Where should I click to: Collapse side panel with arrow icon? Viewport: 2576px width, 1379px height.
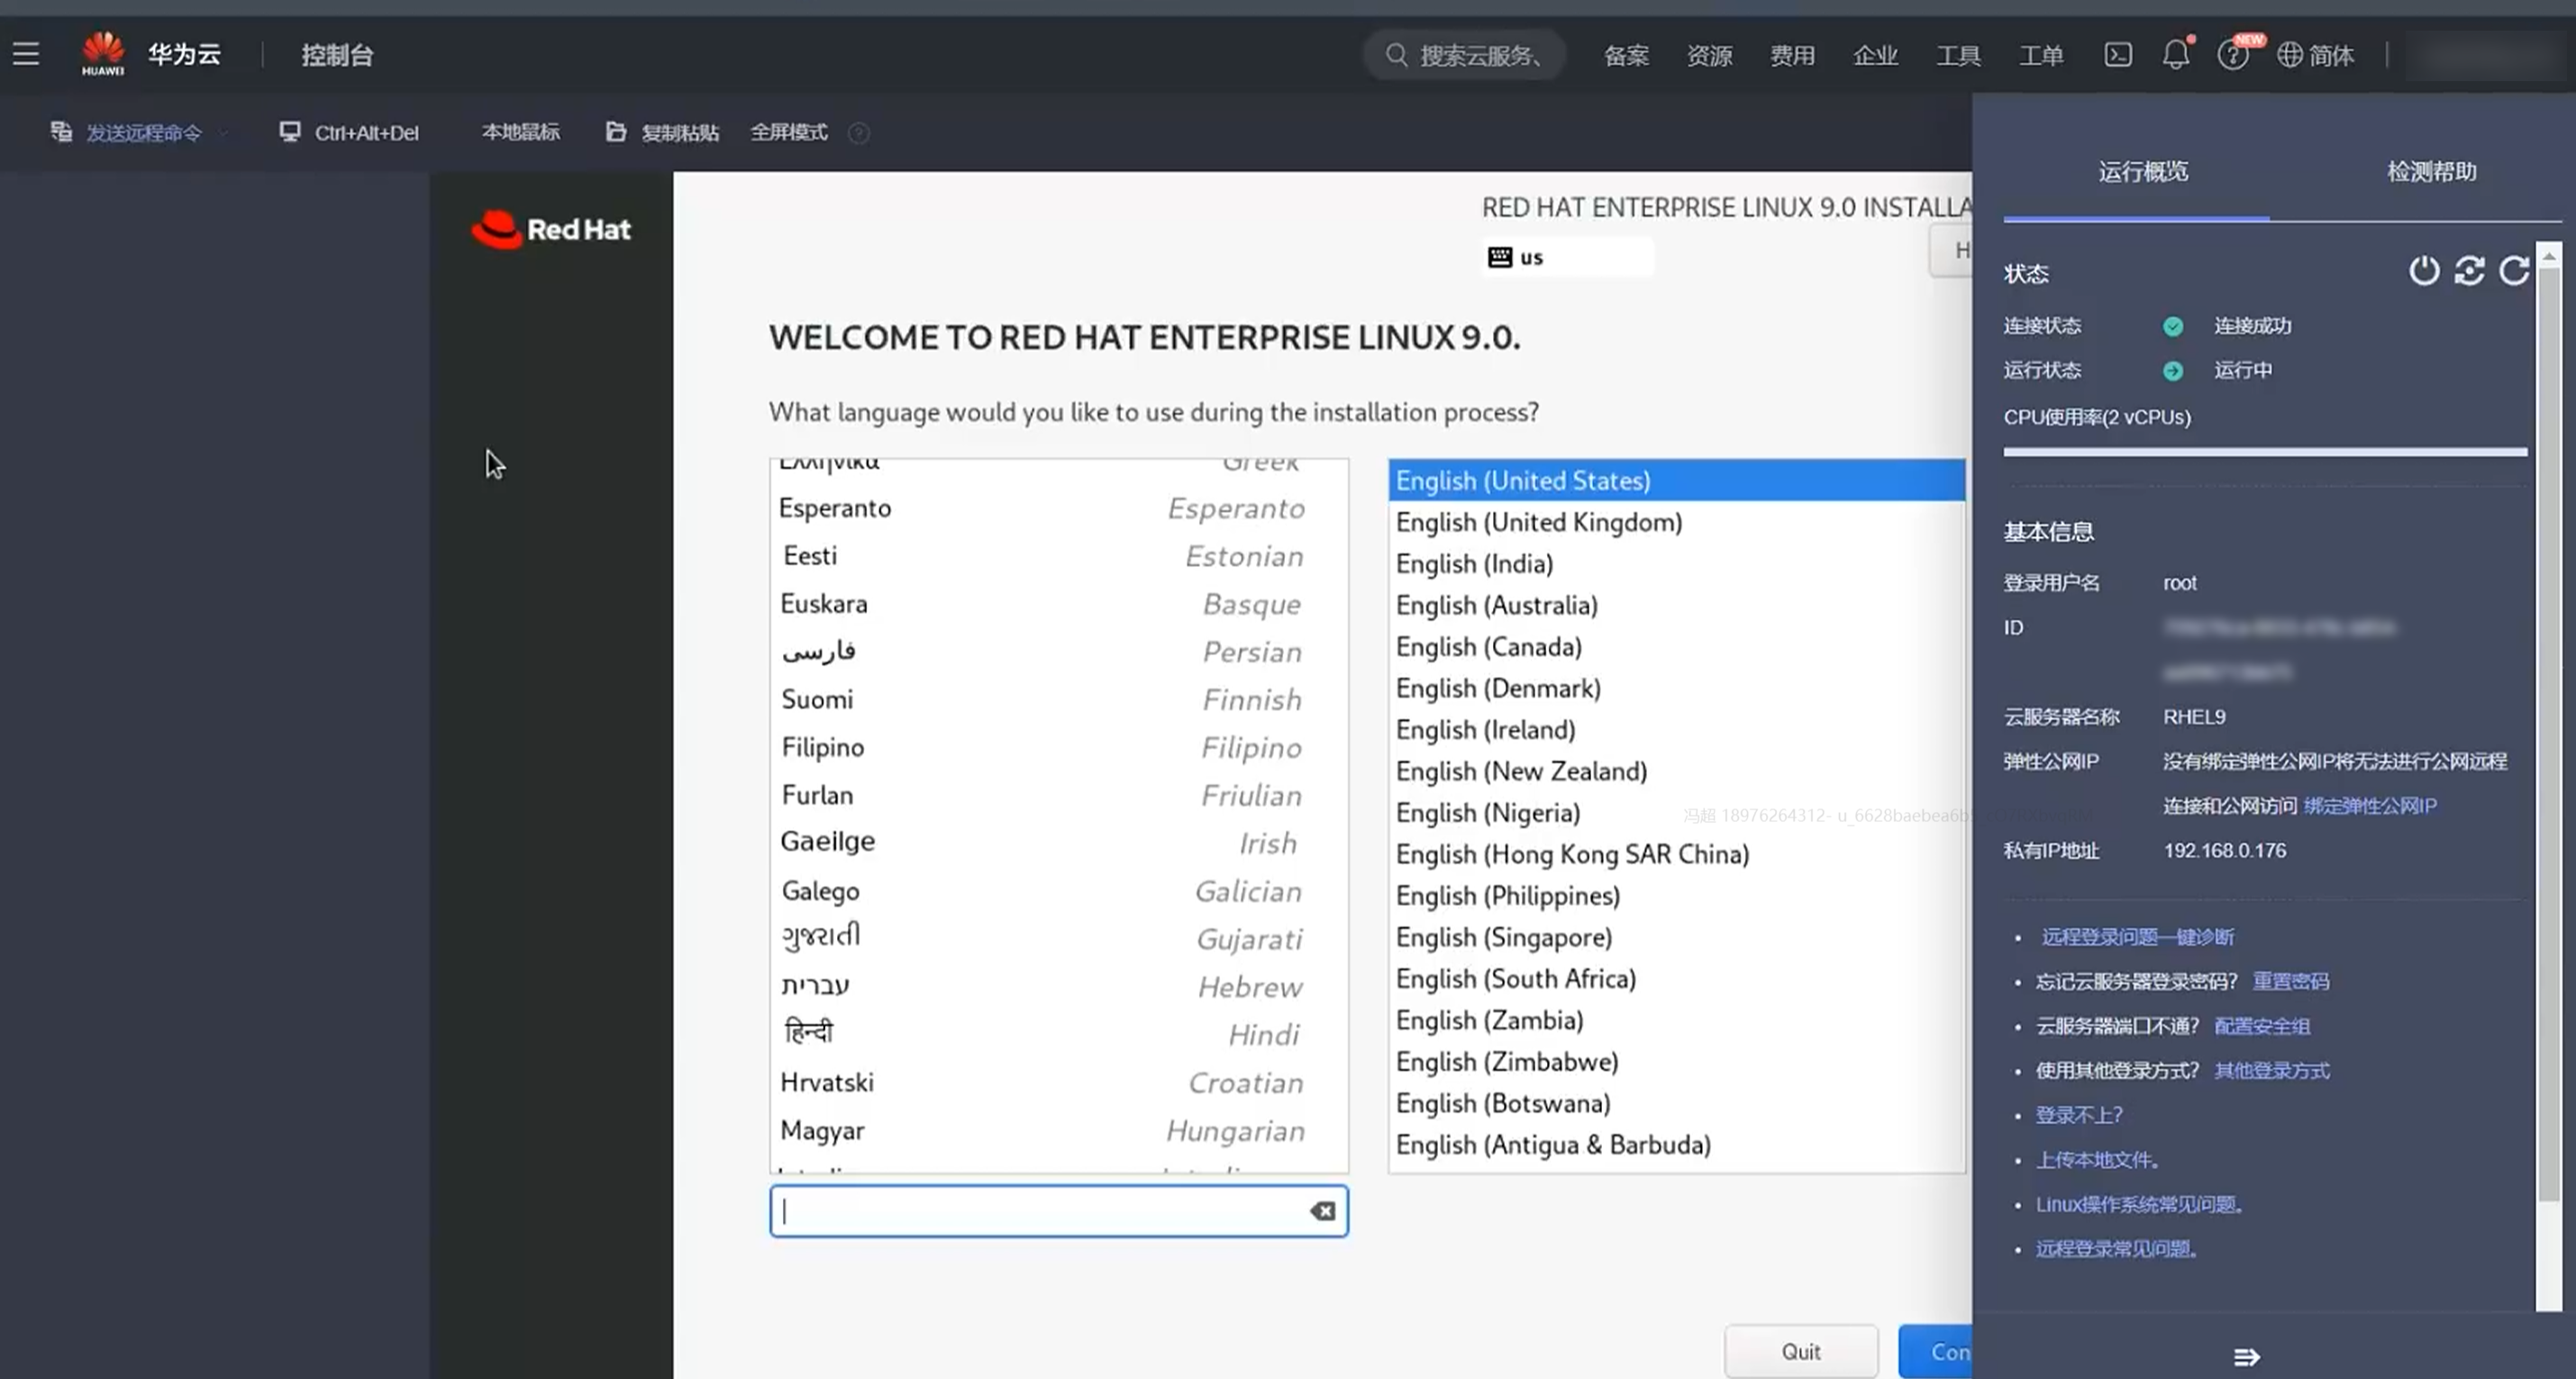click(2246, 1357)
